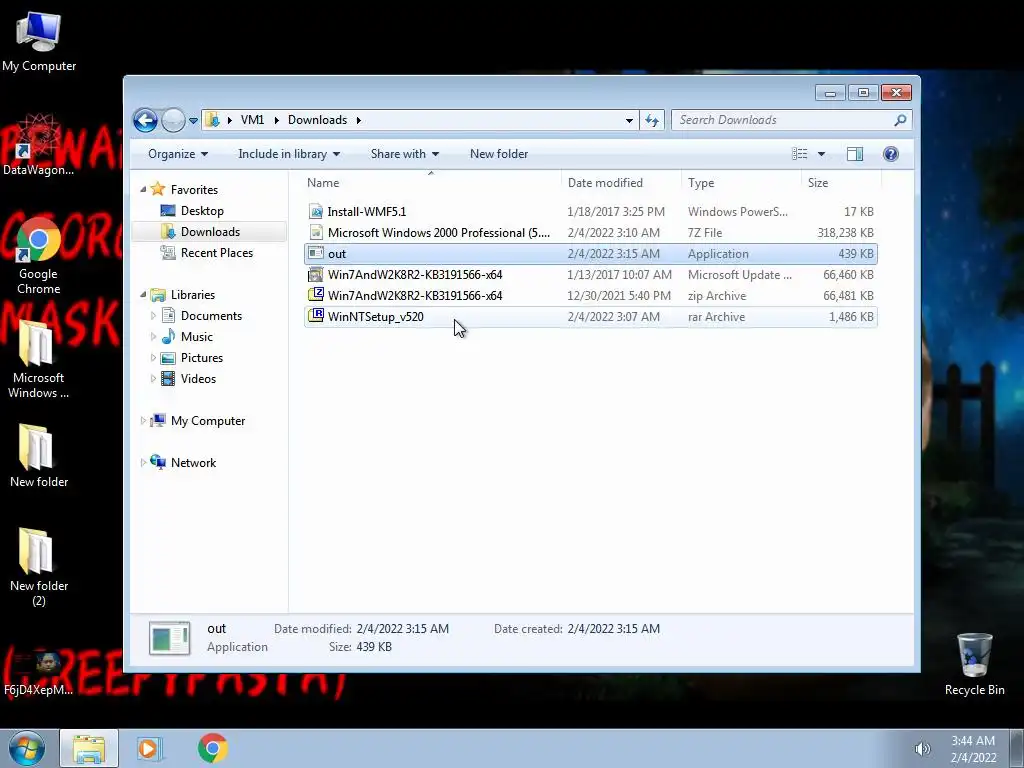Screen dimensions: 1024x768
Task: Select the Win7AndW2K8R2 Microsoft Update file
Action: pos(590,275)
